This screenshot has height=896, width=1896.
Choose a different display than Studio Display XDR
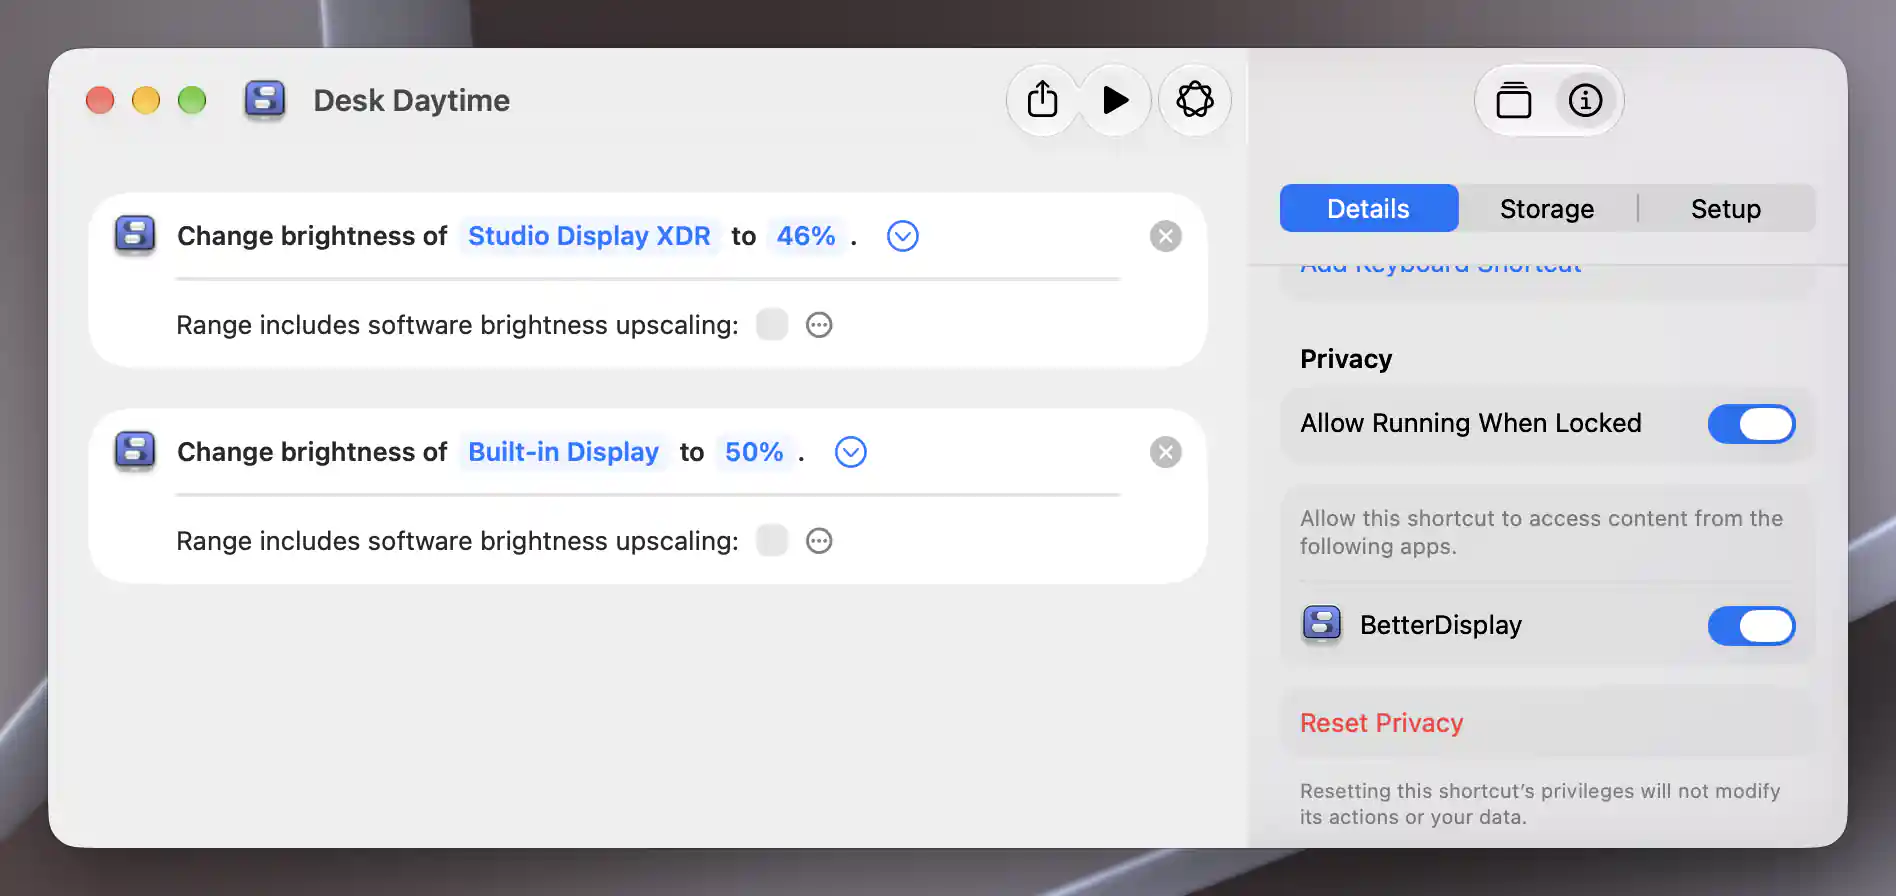[x=589, y=236]
